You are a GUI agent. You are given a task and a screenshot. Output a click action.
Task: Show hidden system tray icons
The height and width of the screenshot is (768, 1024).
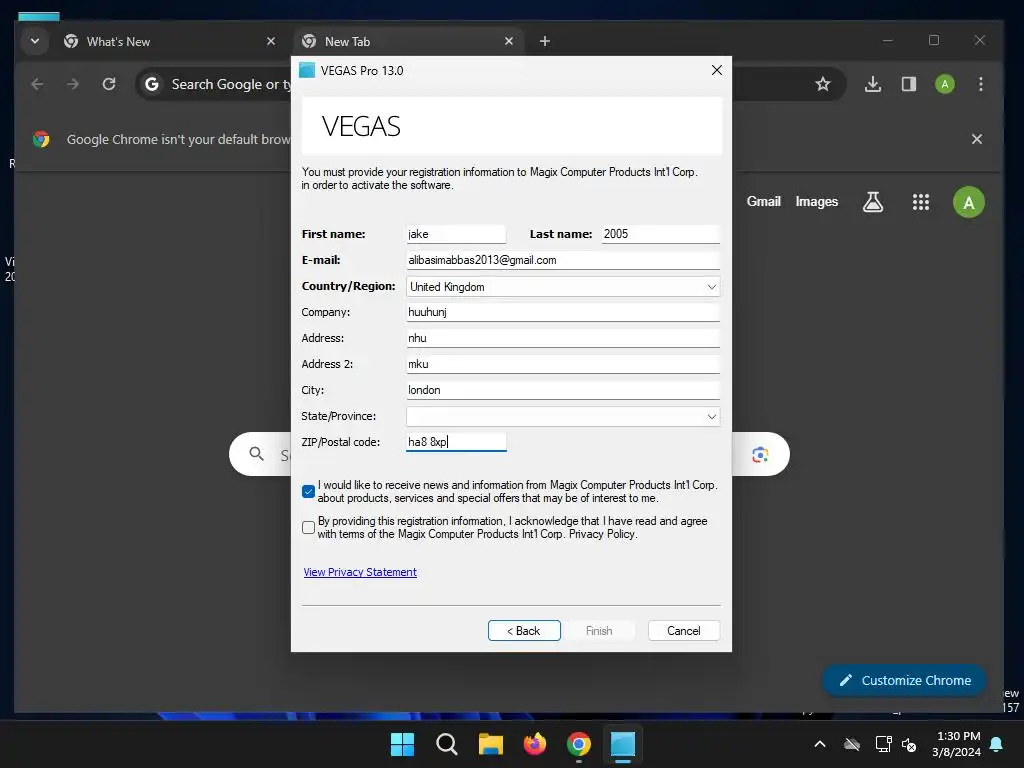click(820, 744)
